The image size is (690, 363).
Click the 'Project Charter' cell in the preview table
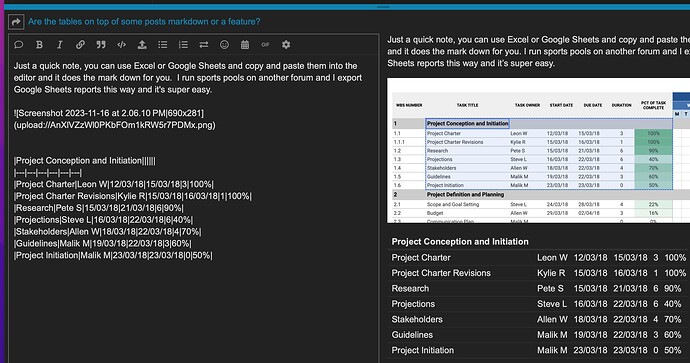coord(421,258)
